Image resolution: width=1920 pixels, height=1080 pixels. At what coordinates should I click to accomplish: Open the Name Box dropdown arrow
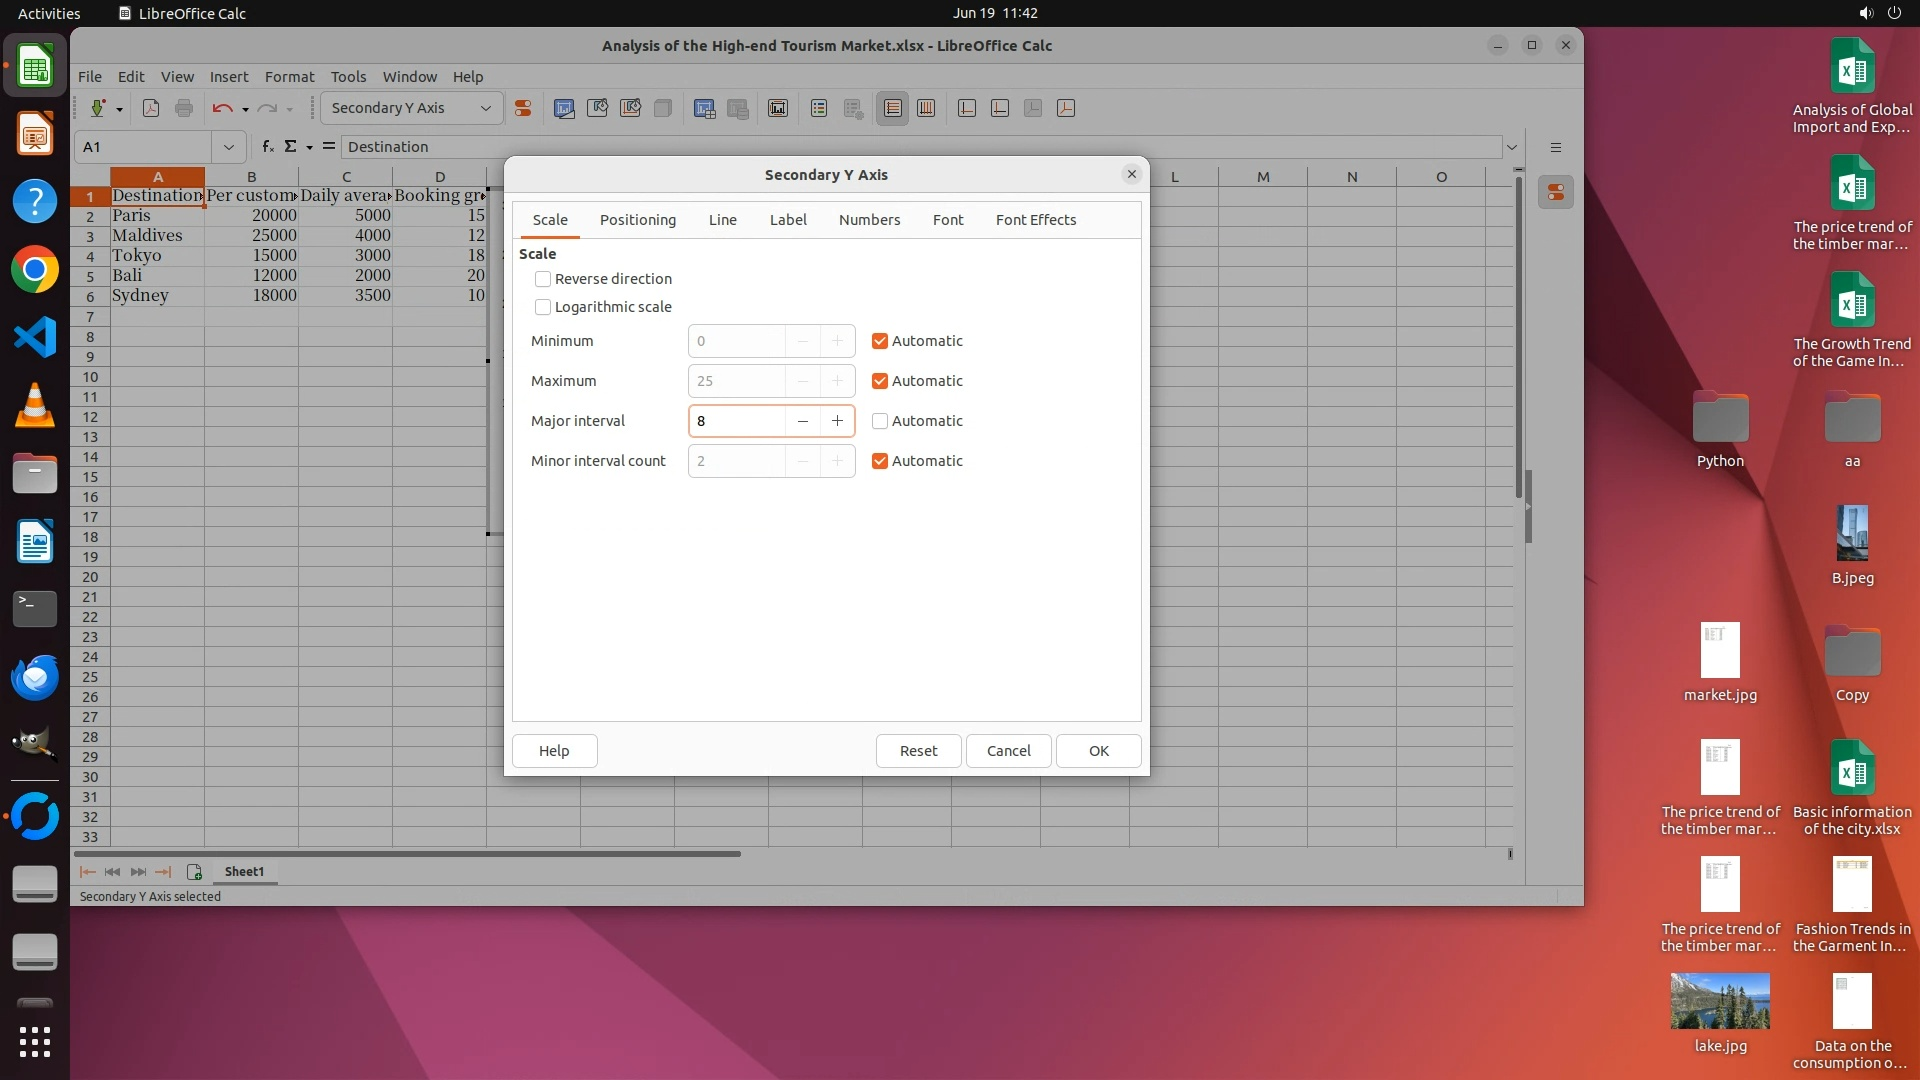point(229,147)
